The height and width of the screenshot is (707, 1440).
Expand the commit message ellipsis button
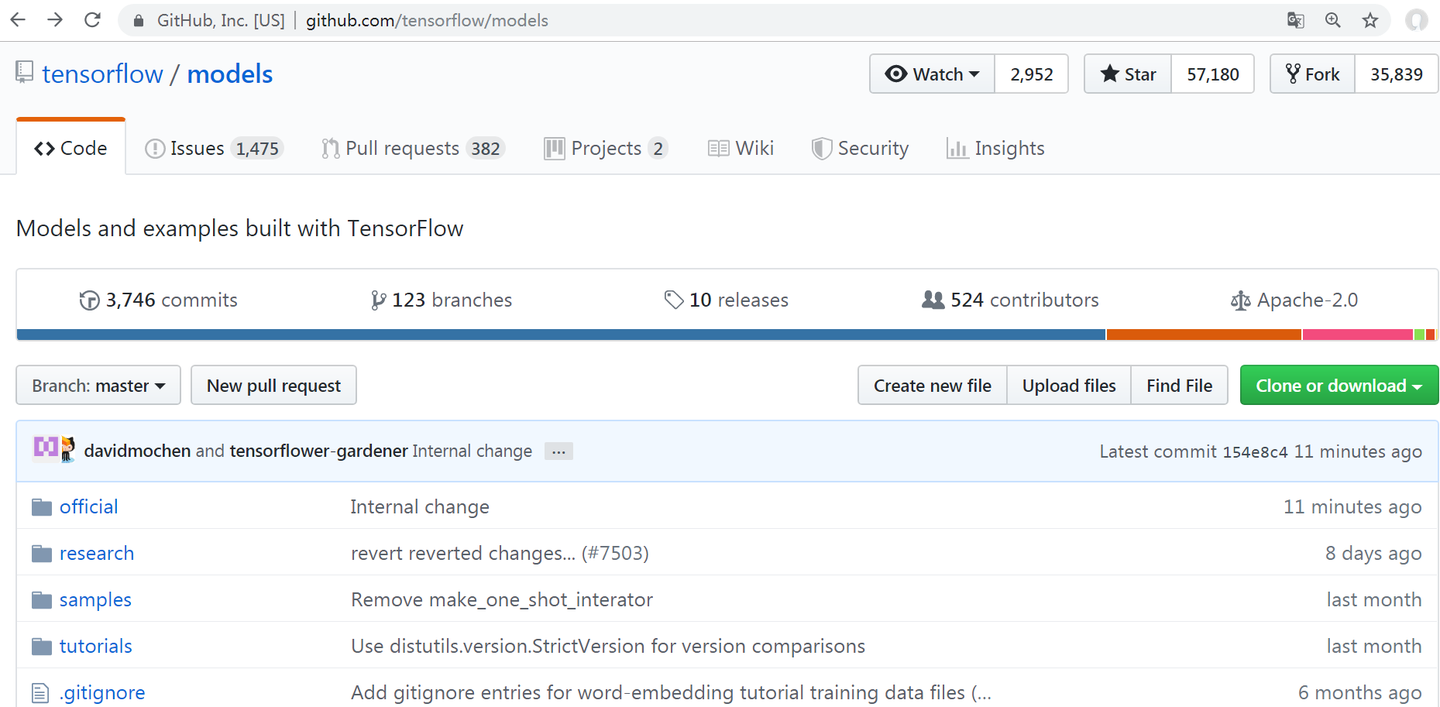coord(559,451)
